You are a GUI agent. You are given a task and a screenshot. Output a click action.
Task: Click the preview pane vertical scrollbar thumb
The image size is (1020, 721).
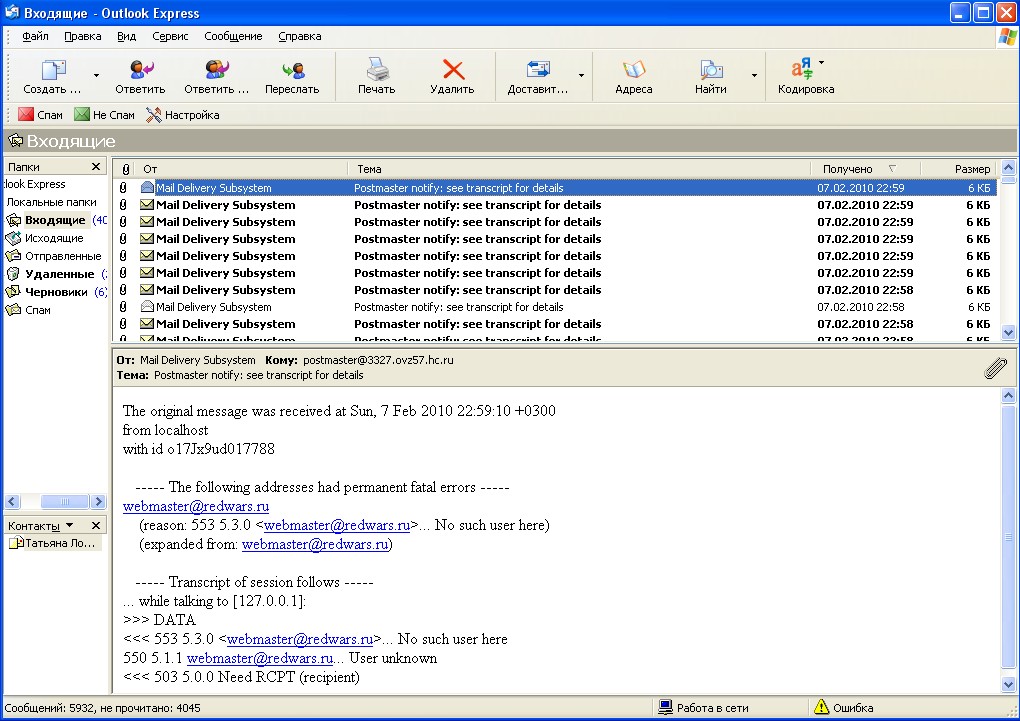coord(1008,539)
